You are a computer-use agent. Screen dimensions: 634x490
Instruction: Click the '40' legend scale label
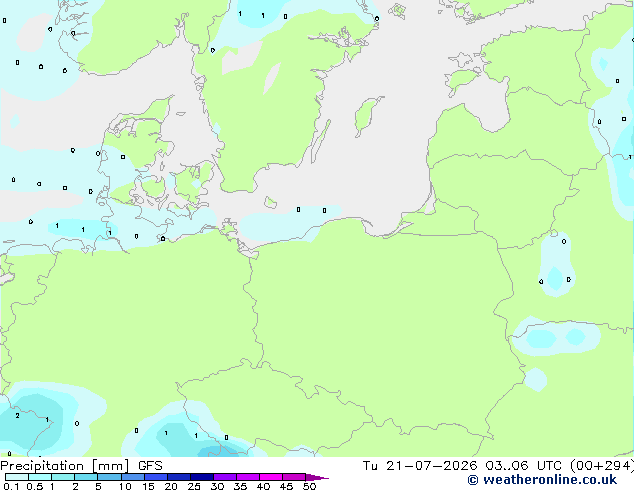pyautogui.click(x=263, y=486)
